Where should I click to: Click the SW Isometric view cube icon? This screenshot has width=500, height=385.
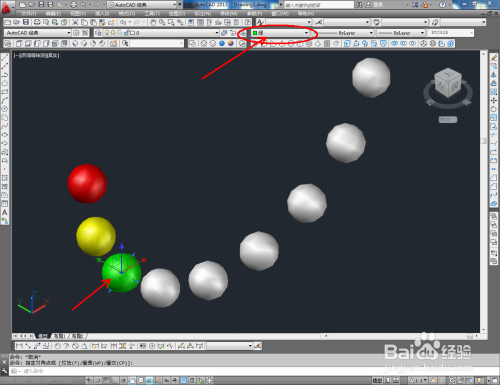(75, 43)
